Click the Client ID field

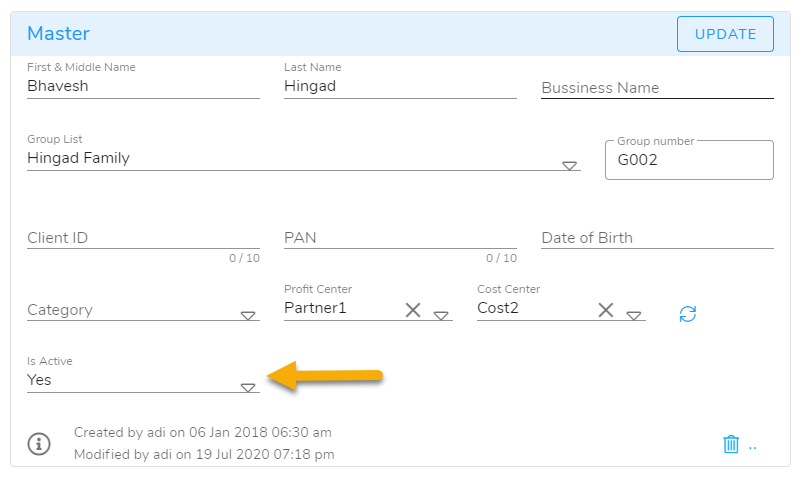tap(142, 238)
